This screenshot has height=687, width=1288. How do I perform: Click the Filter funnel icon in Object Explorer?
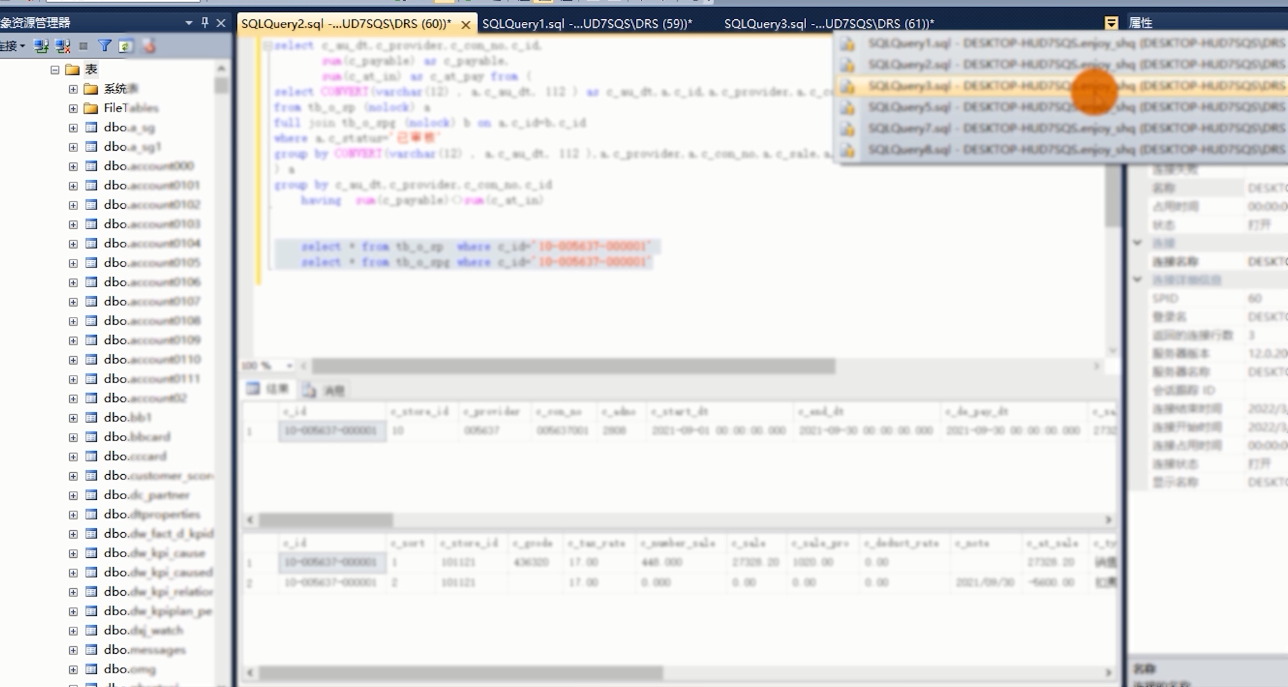tap(104, 46)
